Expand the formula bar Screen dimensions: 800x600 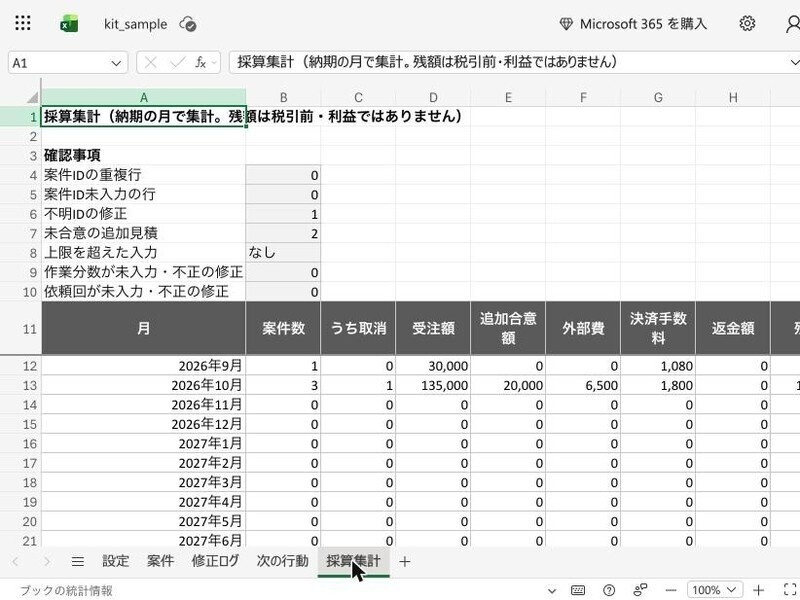(794, 62)
